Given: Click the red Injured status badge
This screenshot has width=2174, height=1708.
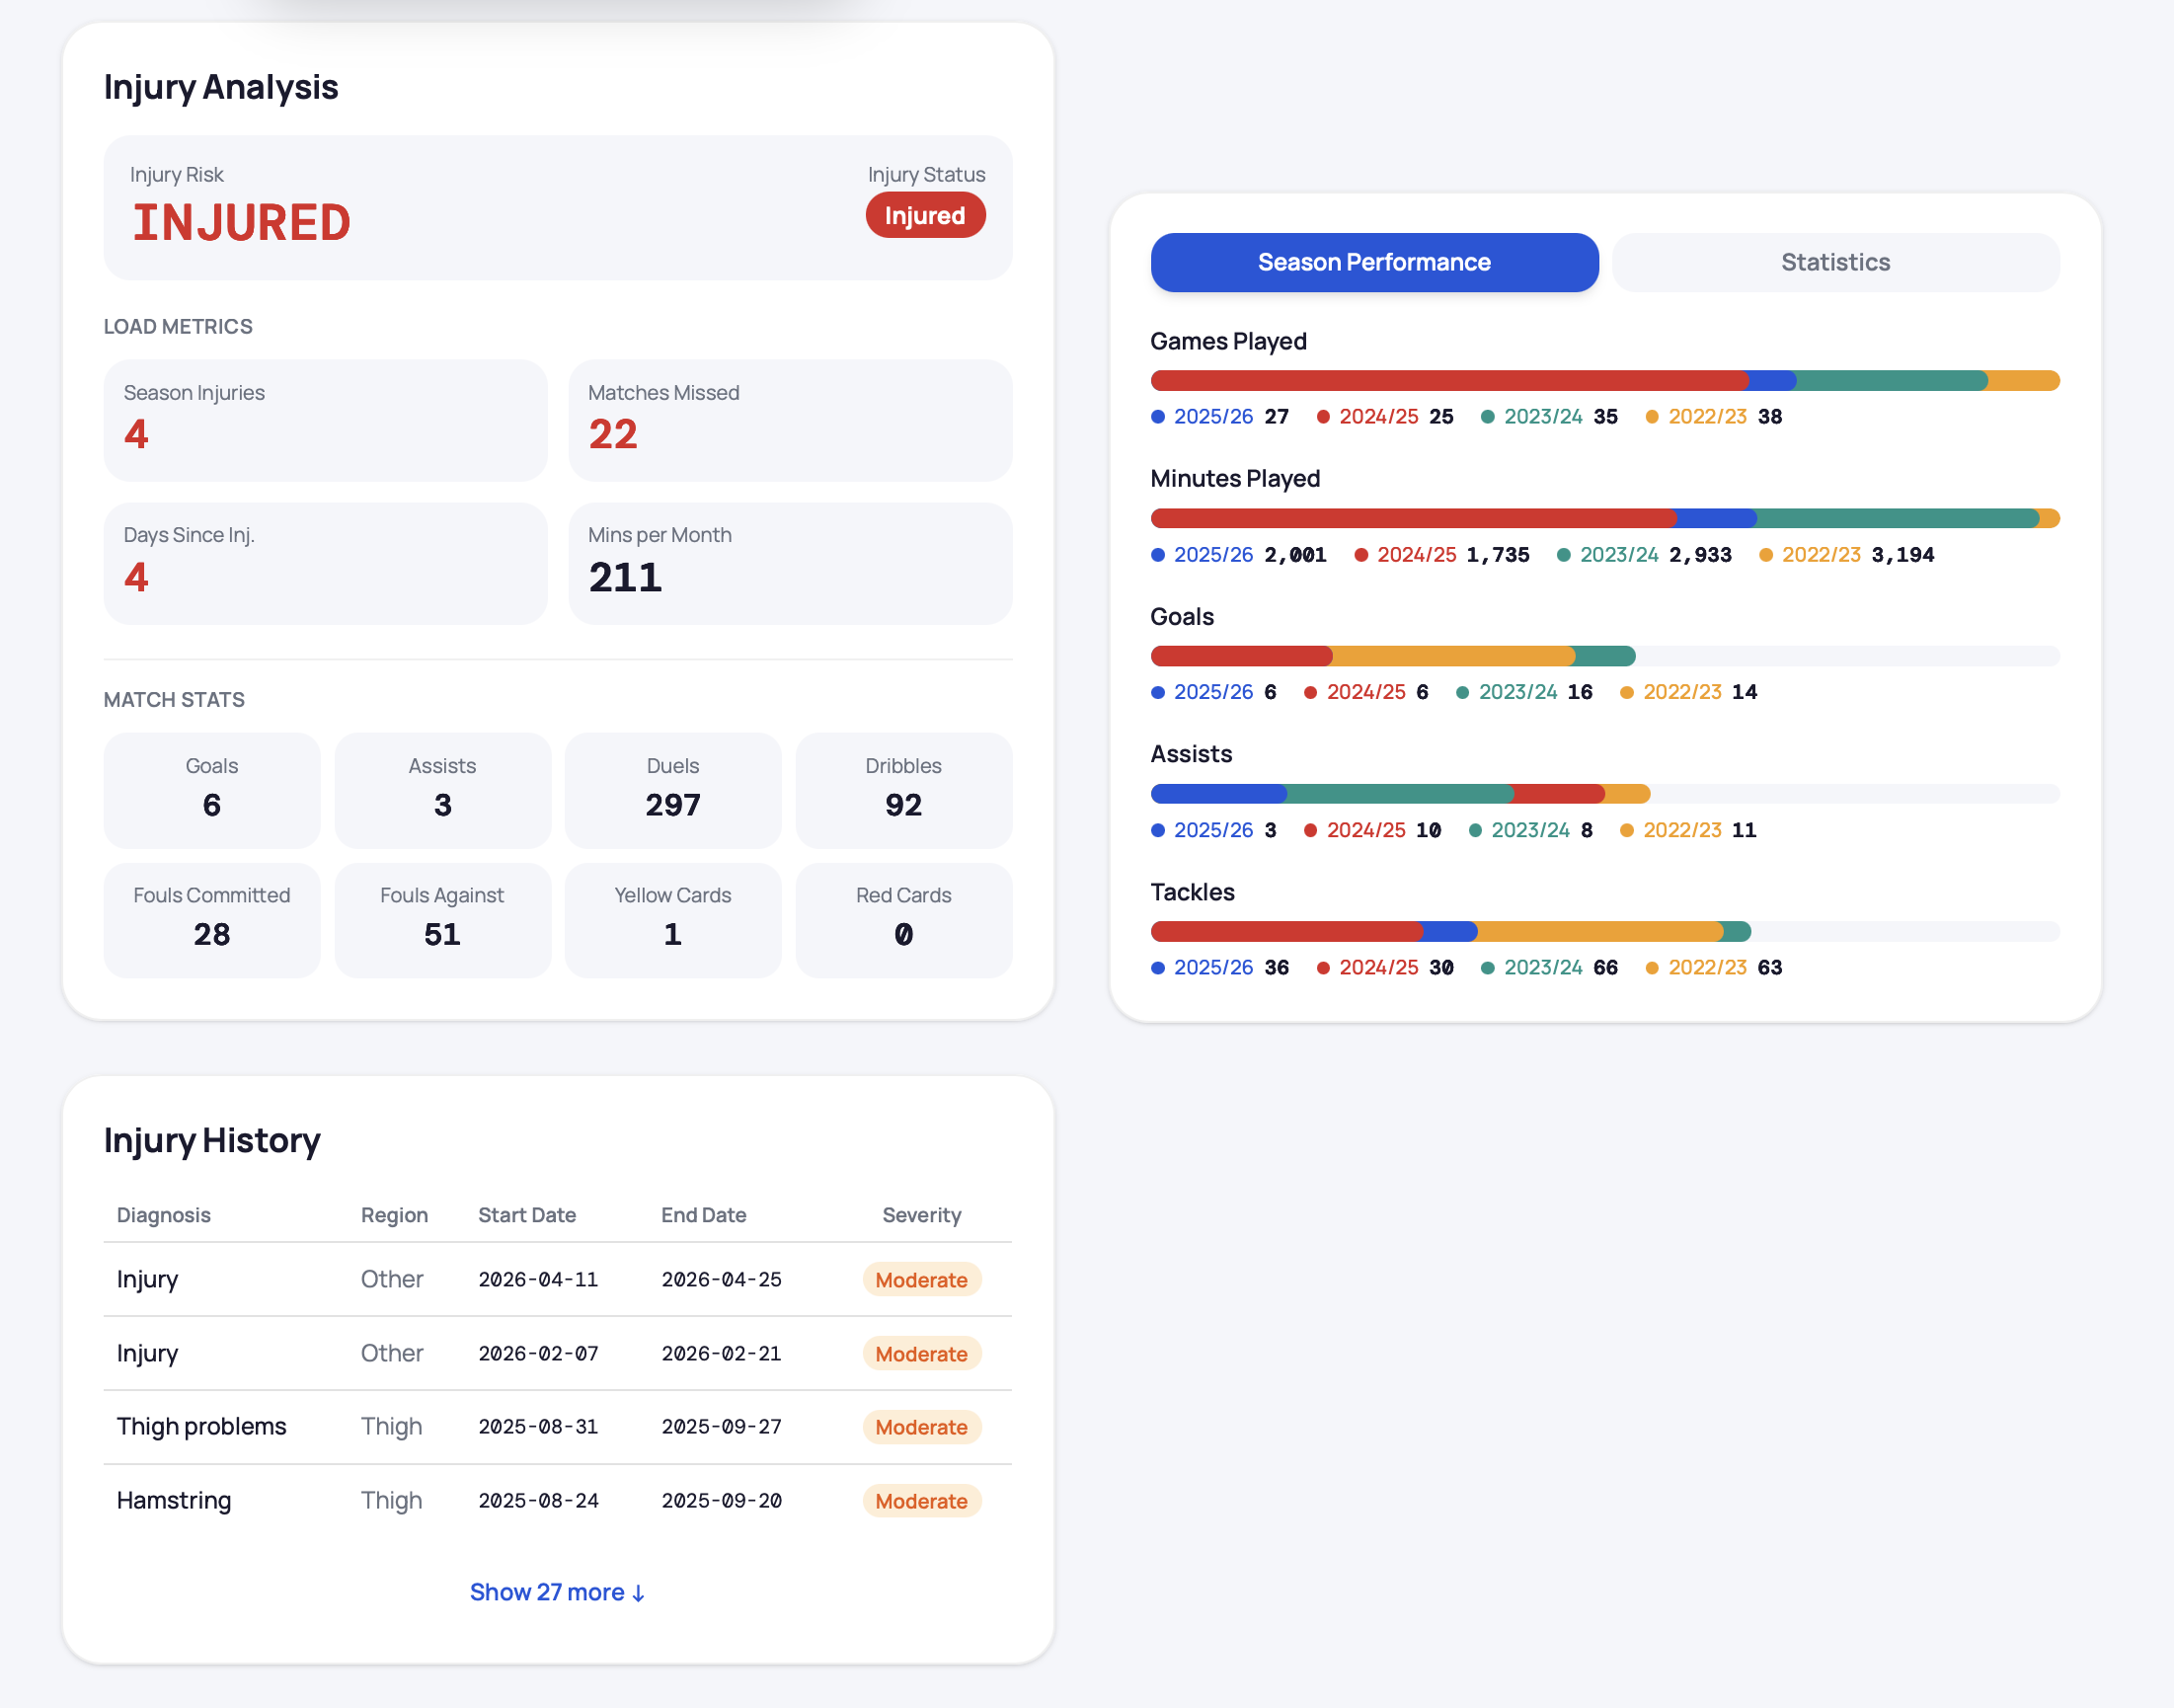Looking at the screenshot, I should (925, 215).
